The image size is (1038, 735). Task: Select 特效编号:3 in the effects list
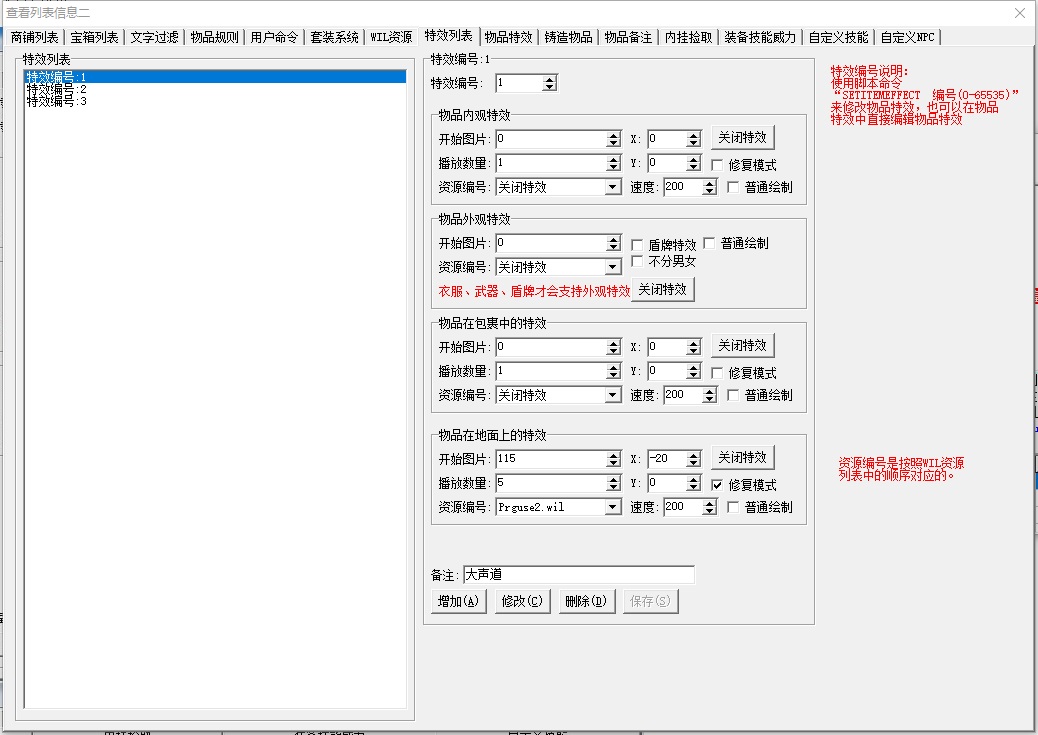(x=57, y=101)
